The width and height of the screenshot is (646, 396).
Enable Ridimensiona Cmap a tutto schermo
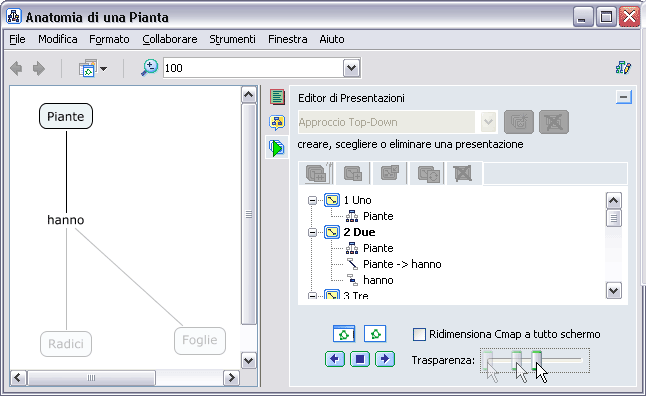click(419, 334)
